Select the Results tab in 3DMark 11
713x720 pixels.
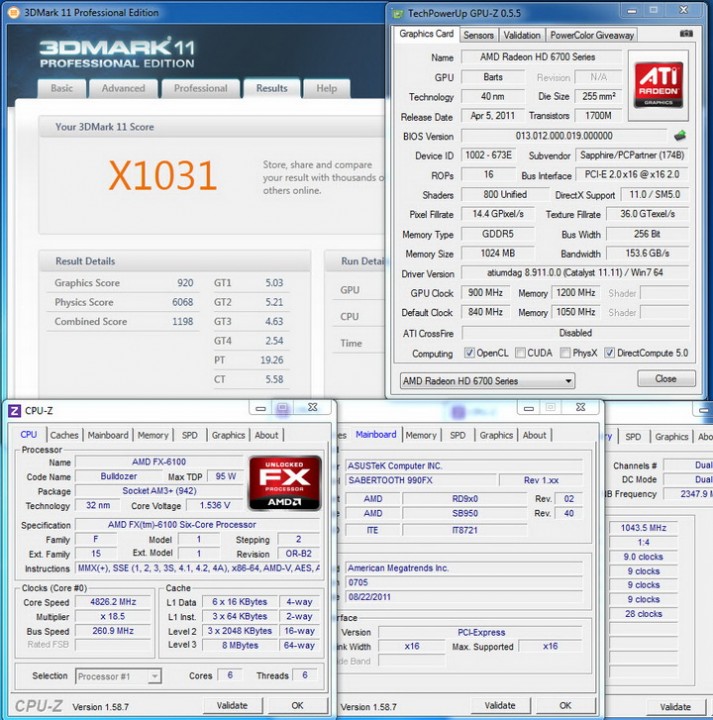(x=272, y=88)
